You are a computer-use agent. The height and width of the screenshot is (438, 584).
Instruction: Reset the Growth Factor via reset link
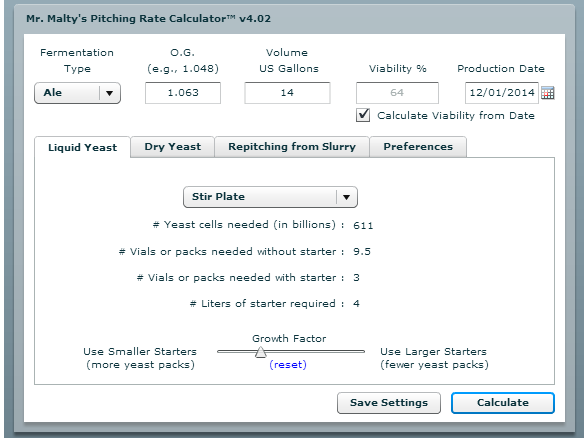(288, 365)
